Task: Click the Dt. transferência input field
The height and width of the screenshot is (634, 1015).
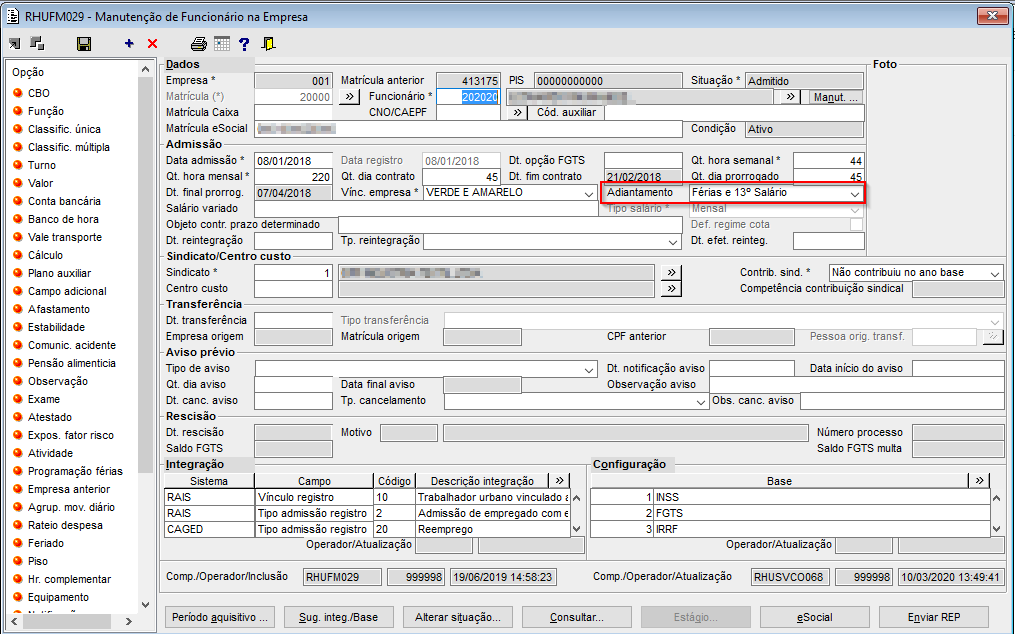Action: (293, 321)
